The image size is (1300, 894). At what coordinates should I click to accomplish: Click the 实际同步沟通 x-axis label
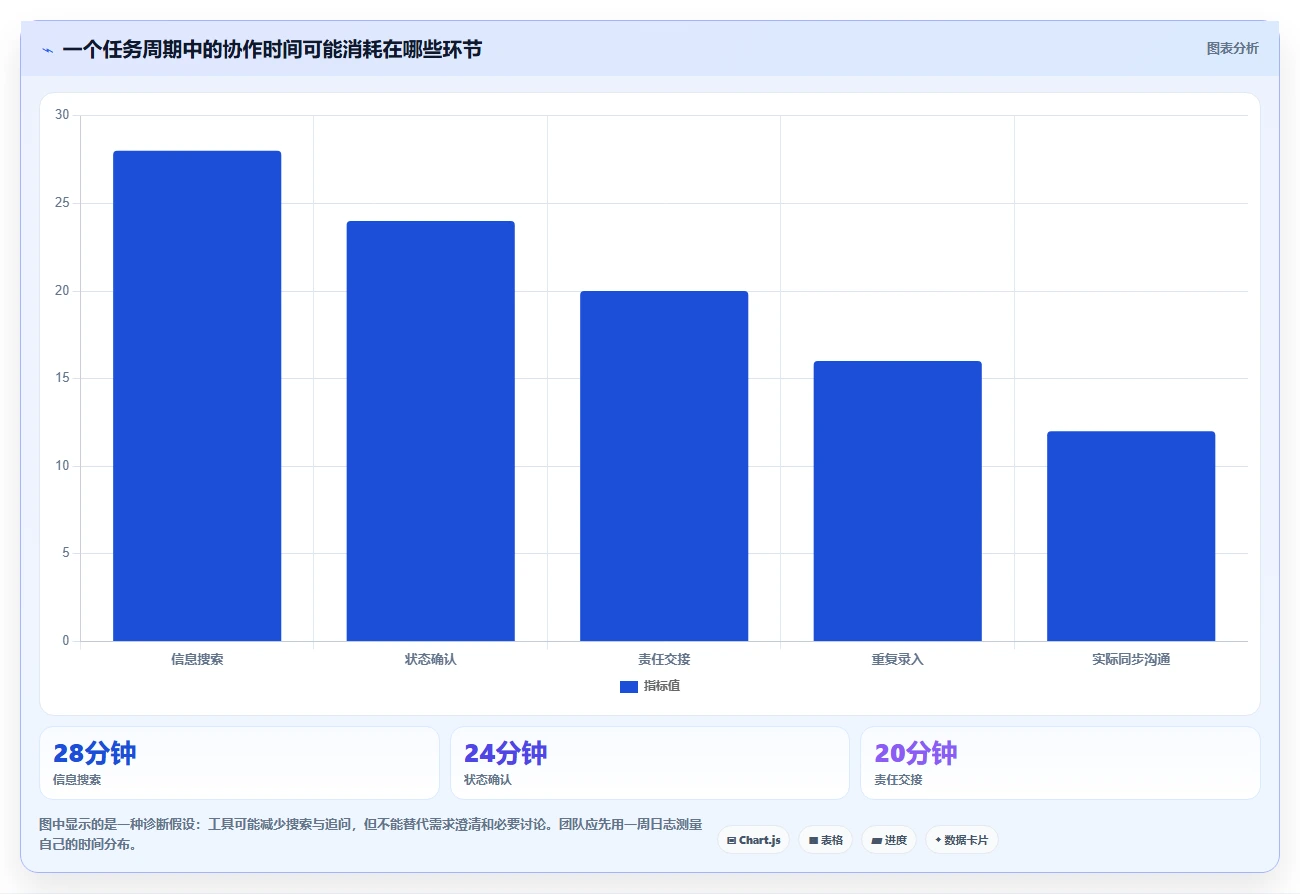1131,660
